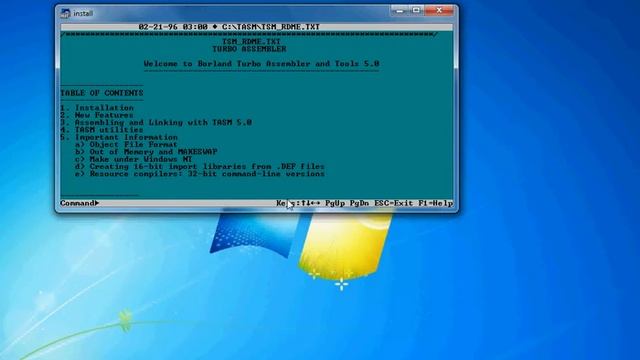The image size is (640, 360).
Task: Click the PgUp hint in status bar
Action: [x=335, y=203]
